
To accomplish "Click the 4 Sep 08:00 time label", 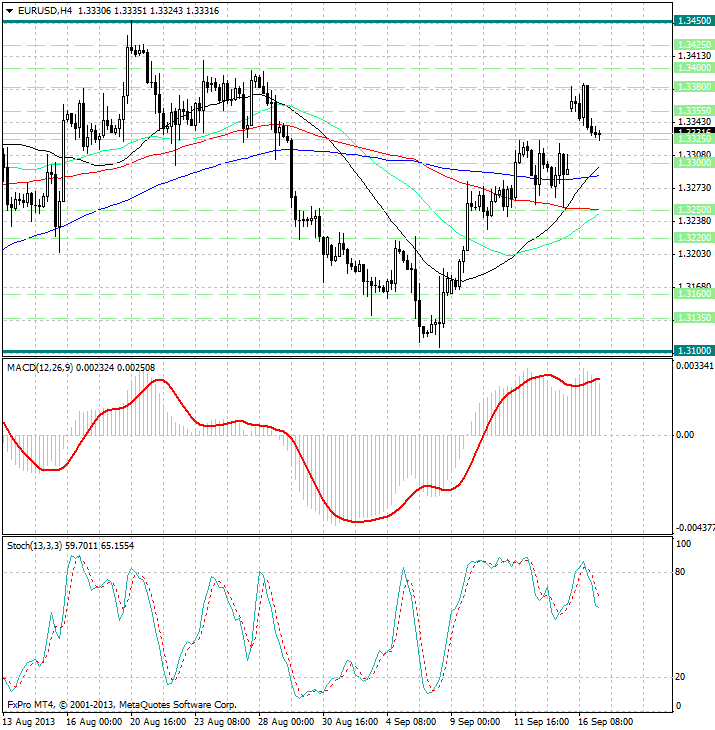I will point(411,722).
